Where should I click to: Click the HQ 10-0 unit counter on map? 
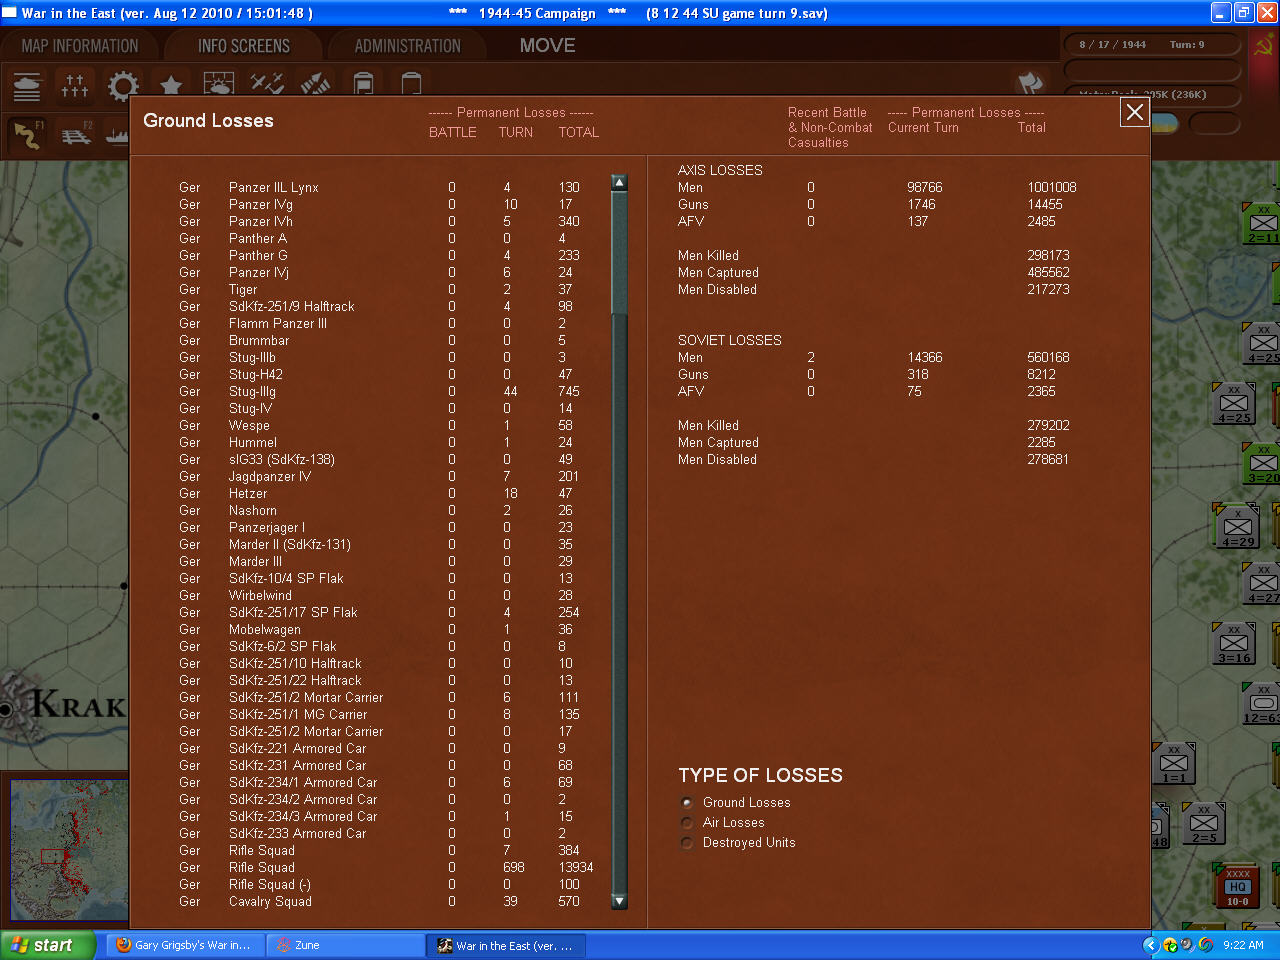tap(1238, 887)
